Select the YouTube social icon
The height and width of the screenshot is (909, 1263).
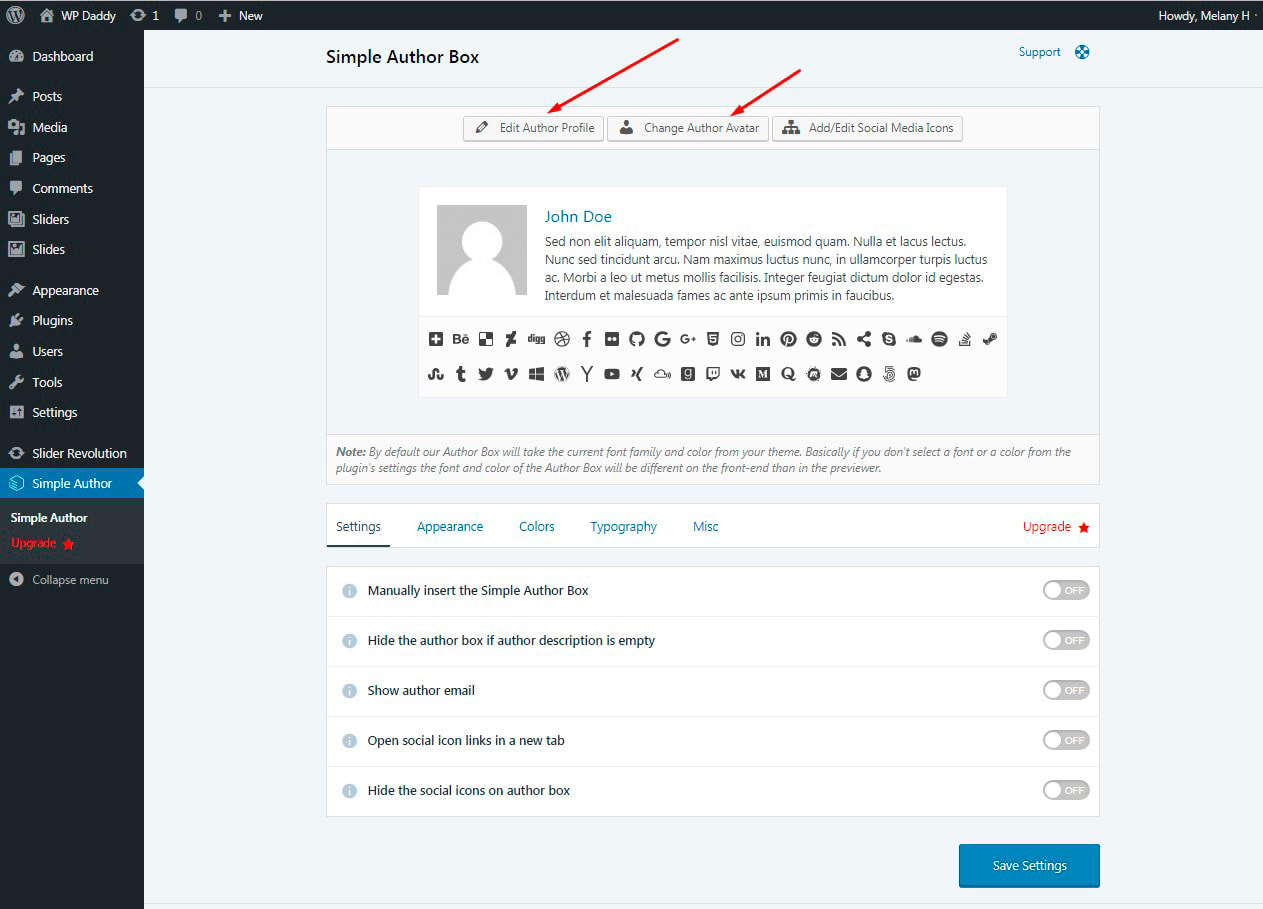pos(611,374)
